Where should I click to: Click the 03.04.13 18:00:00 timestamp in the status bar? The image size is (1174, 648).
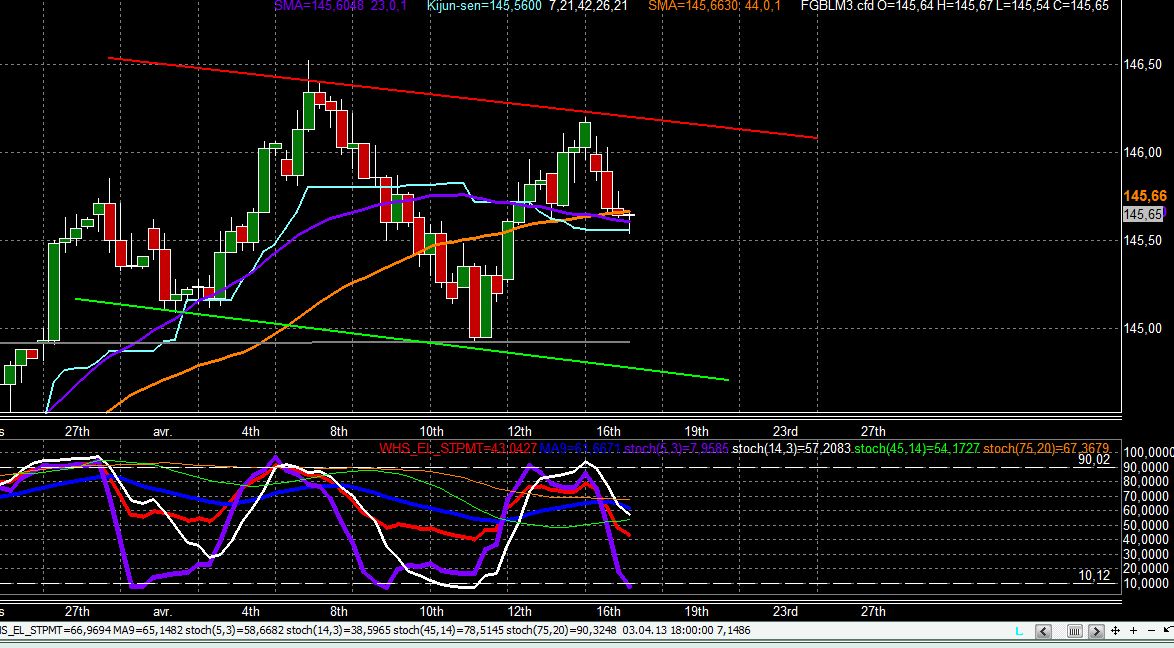[677, 630]
